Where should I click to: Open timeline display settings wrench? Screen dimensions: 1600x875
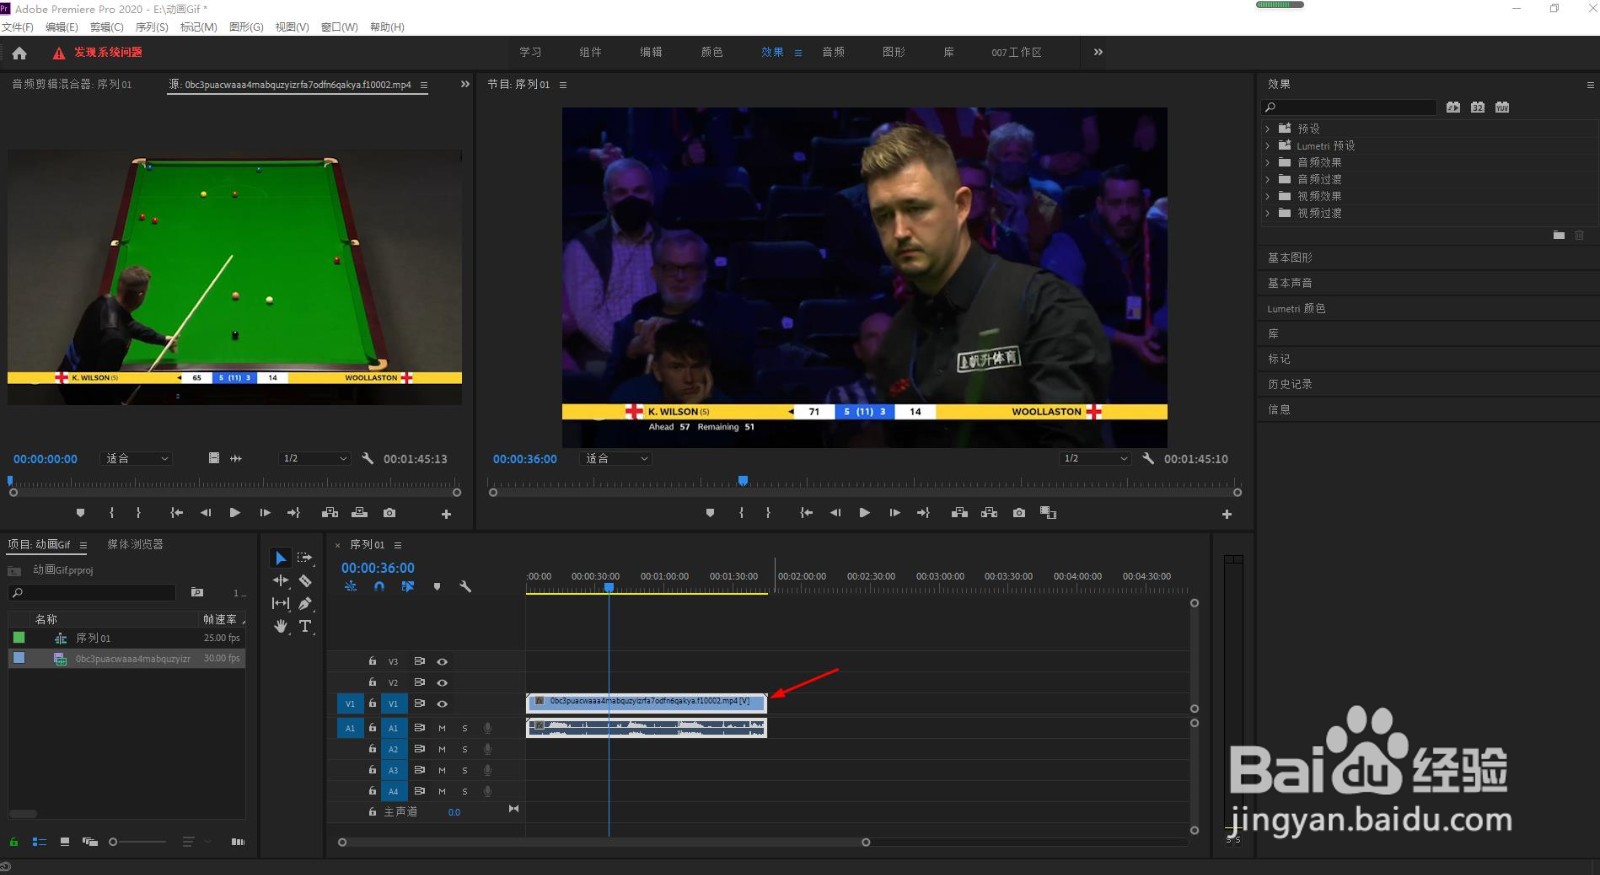pyautogui.click(x=465, y=587)
